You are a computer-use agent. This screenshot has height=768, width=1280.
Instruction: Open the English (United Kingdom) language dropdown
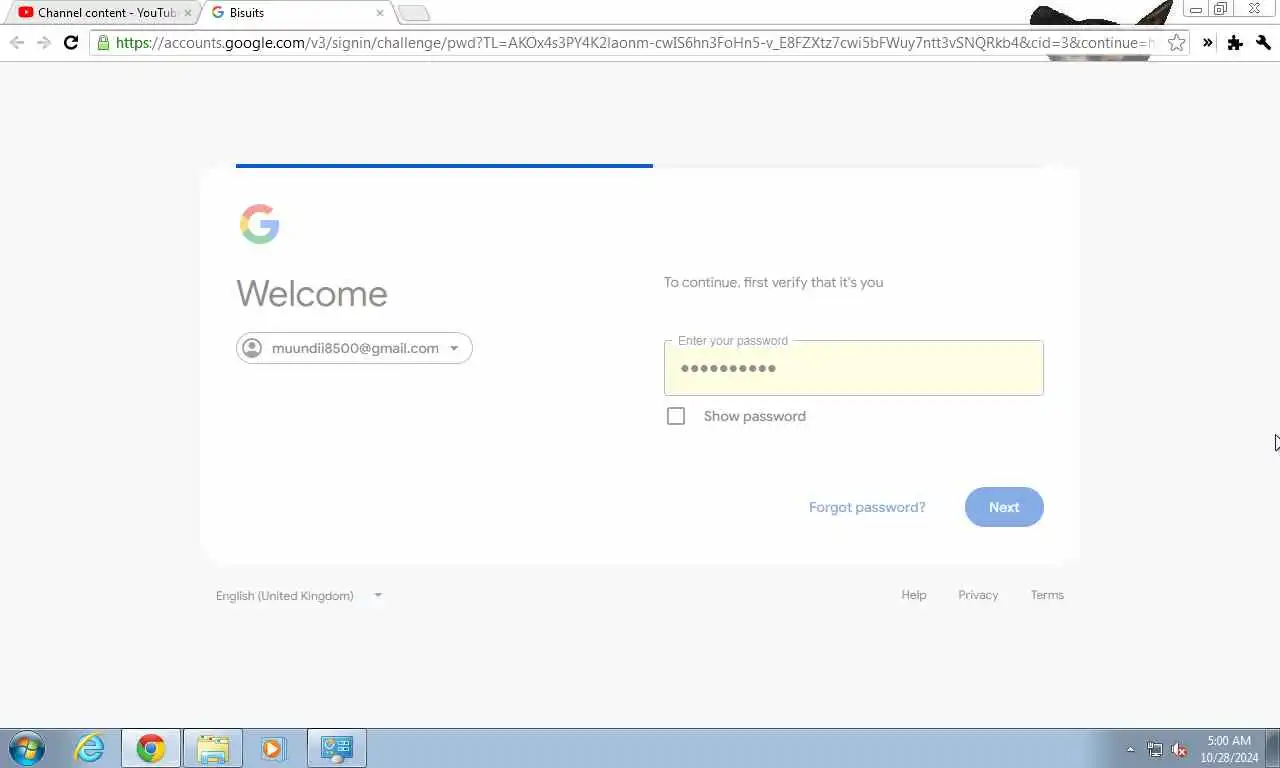point(299,595)
